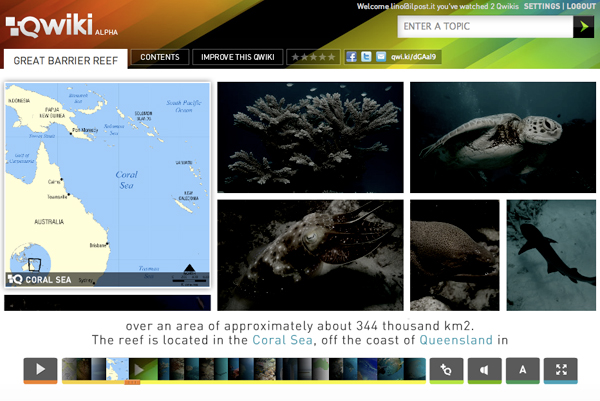Click the Improve This Qwiki button
Screen dimensions: 600x401
point(237,58)
